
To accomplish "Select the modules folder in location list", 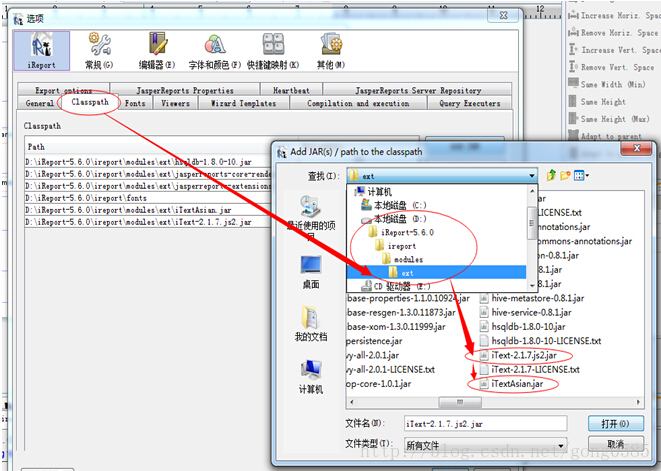I will tap(436, 259).
